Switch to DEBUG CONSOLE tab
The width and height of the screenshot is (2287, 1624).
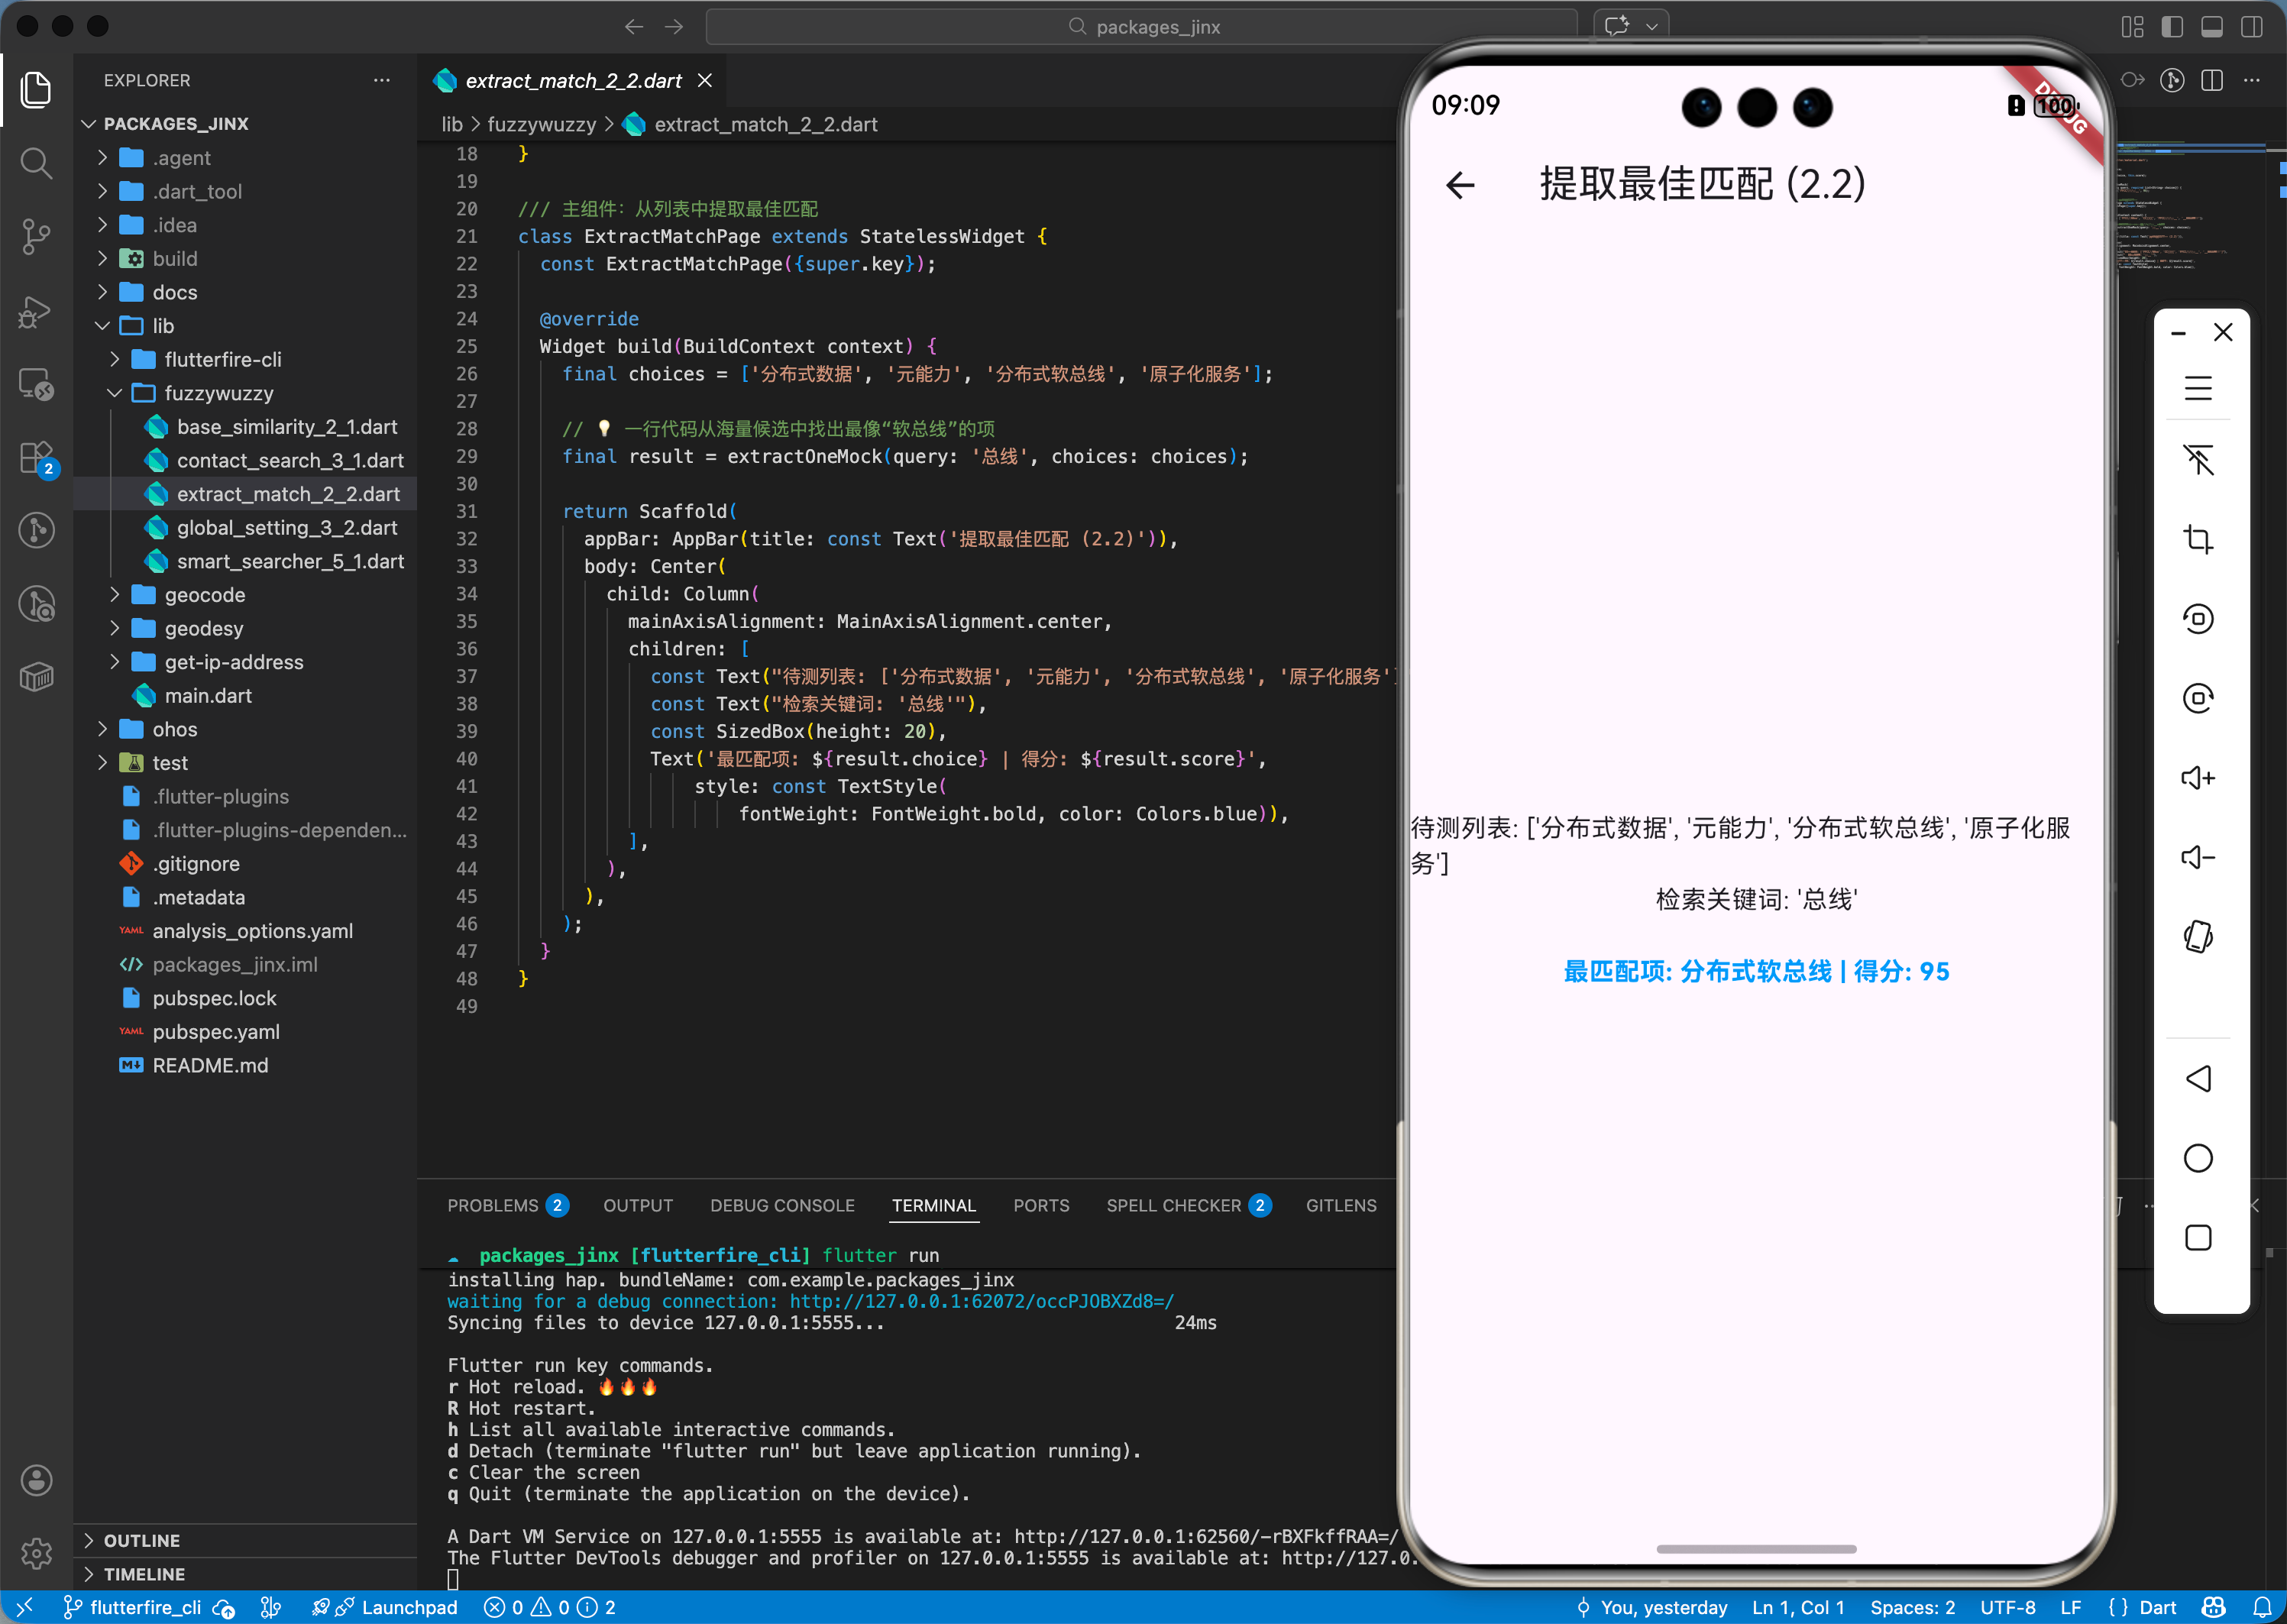click(782, 1205)
